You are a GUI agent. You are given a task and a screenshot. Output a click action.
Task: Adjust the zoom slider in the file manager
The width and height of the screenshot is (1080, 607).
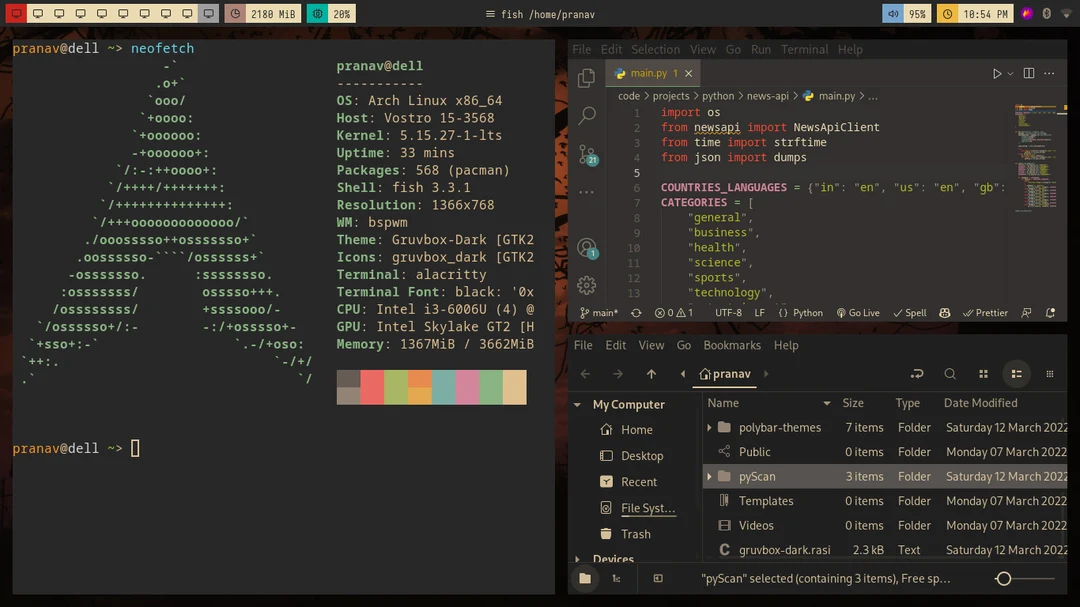point(1003,578)
